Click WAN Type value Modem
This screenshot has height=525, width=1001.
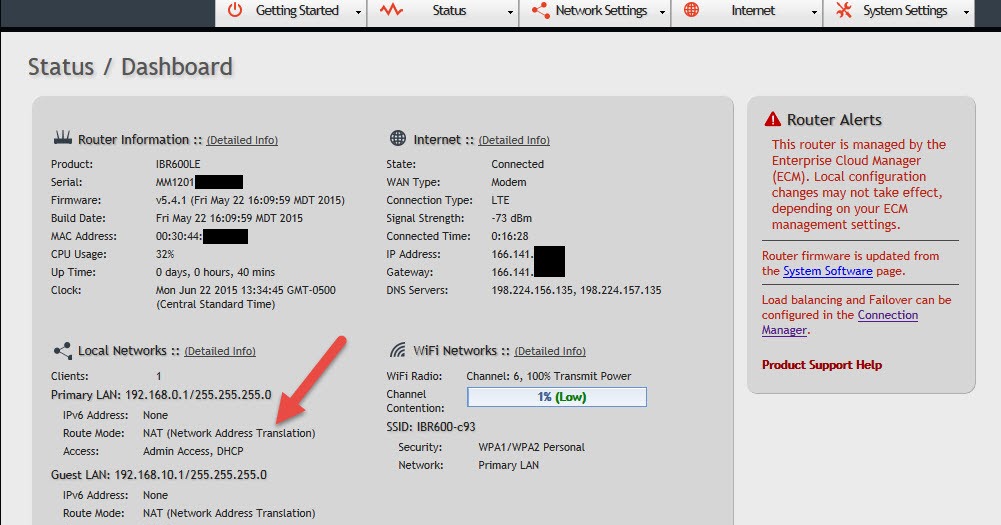tap(509, 182)
